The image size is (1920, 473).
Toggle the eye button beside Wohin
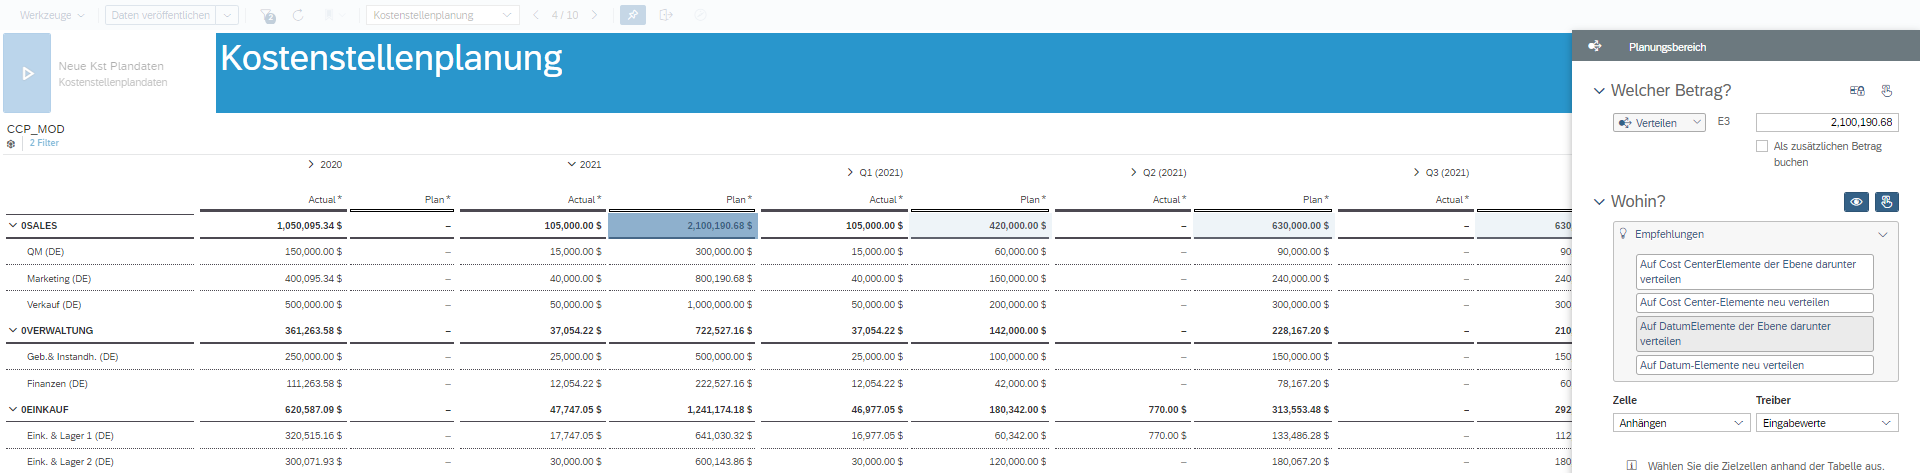tap(1857, 202)
